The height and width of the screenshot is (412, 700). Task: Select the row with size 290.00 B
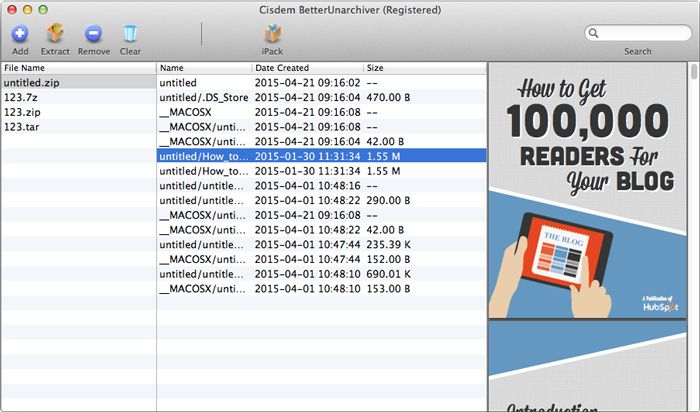tap(321, 200)
